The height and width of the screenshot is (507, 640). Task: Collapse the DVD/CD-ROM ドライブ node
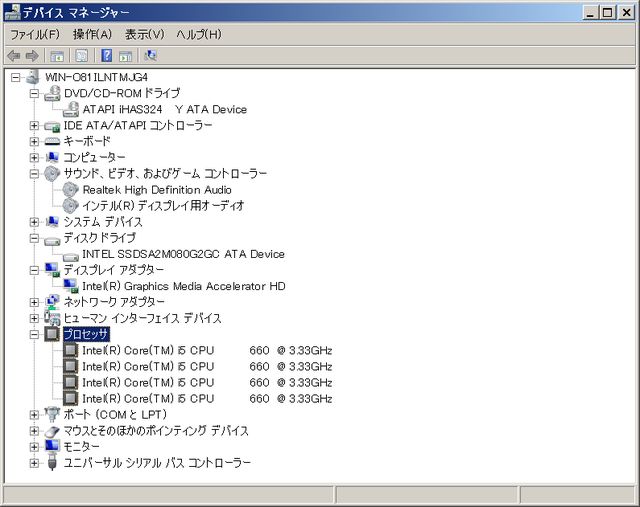pos(34,94)
